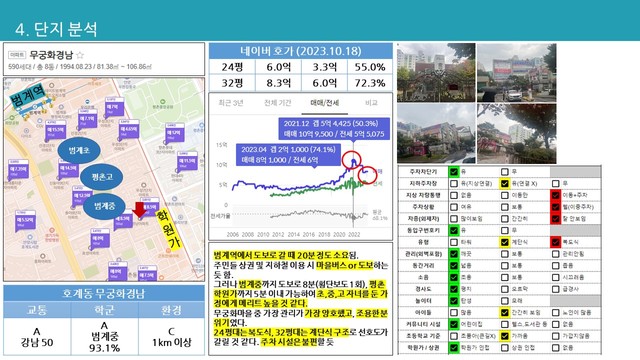
Task: Open the bottom-right tree and apartment photo
Action: (x=516, y=133)
